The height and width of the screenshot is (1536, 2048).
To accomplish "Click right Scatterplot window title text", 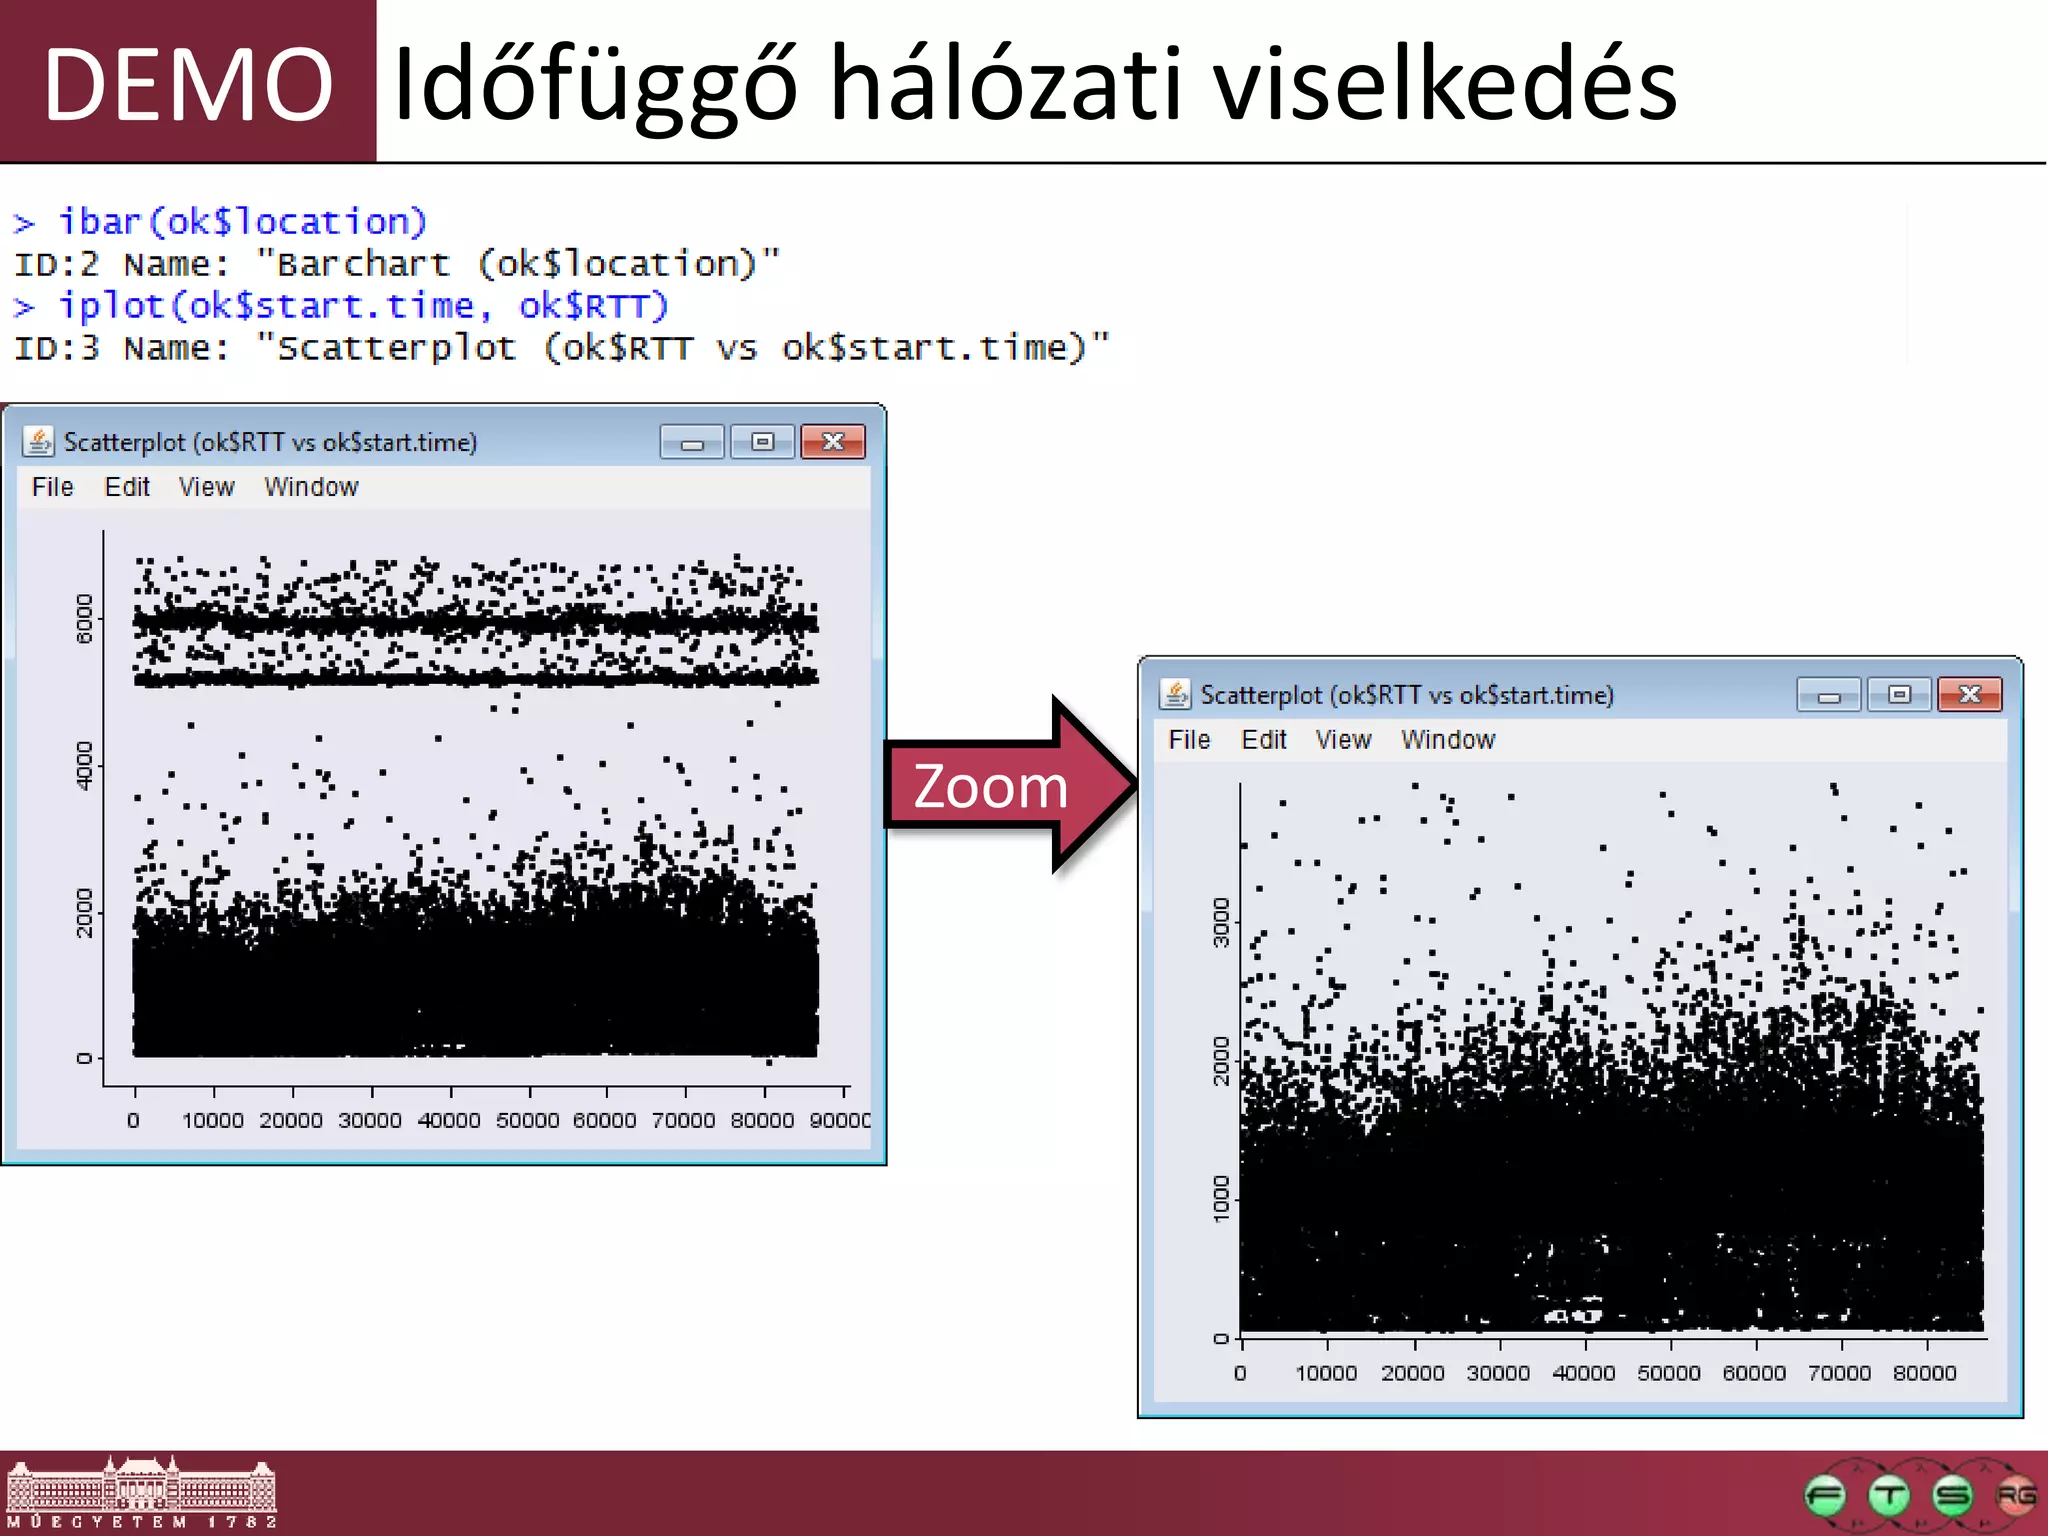I will [x=1407, y=695].
